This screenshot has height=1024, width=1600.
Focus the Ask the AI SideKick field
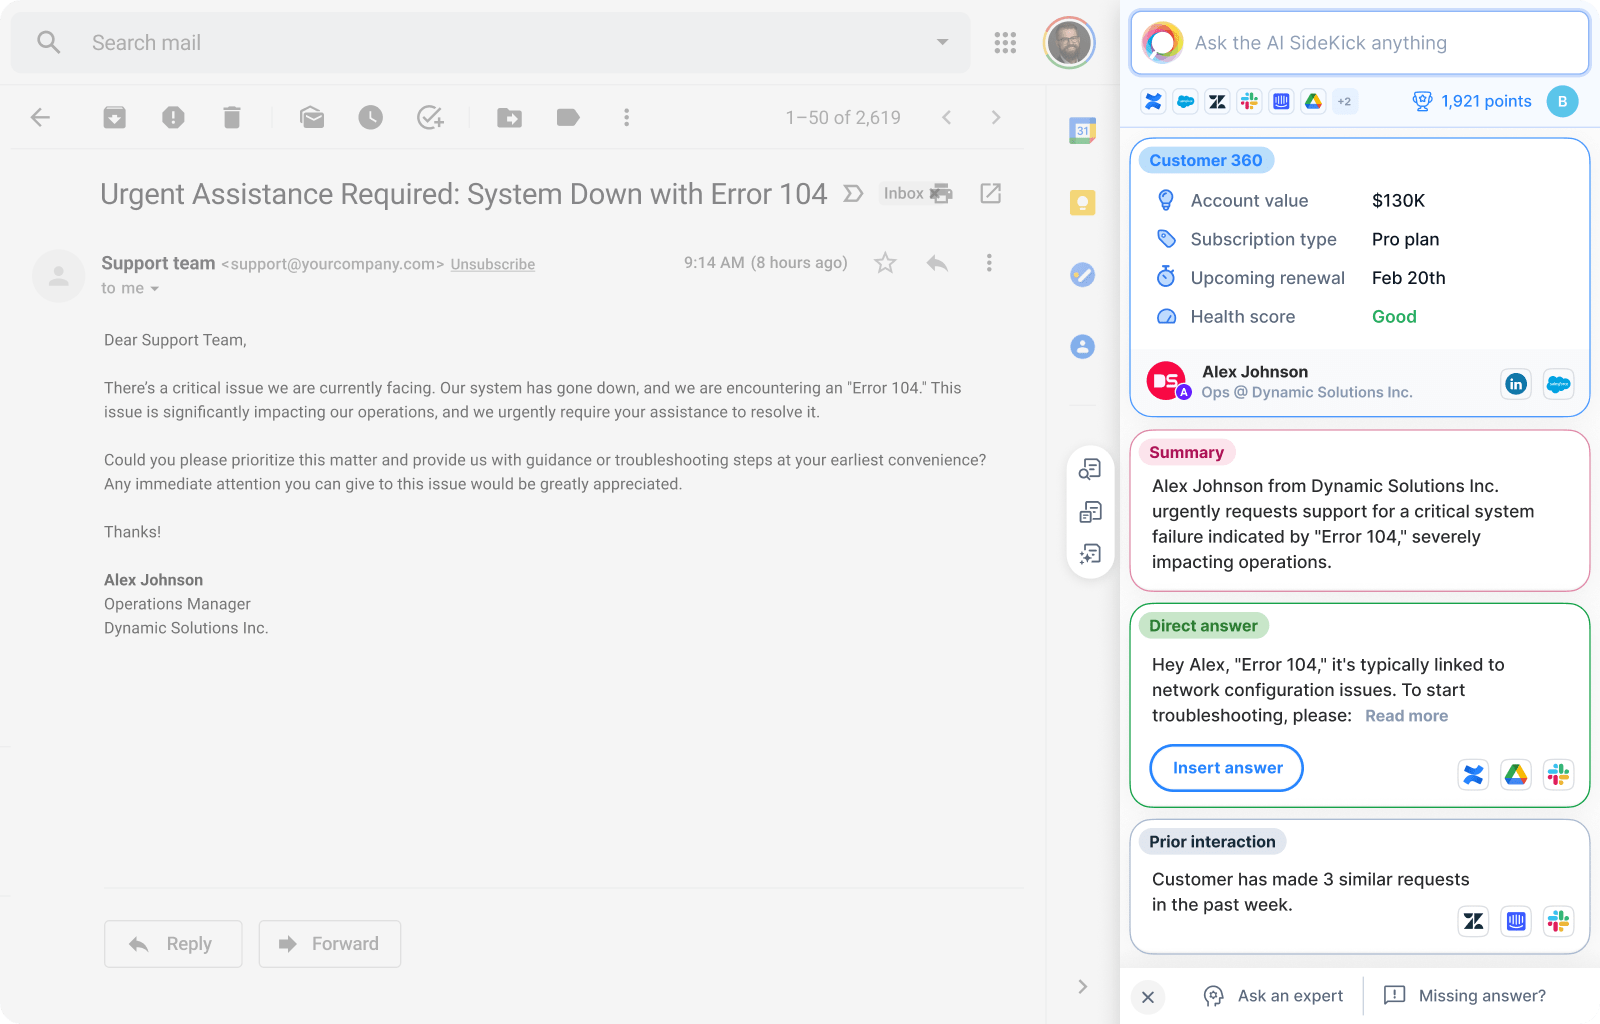(x=1380, y=43)
